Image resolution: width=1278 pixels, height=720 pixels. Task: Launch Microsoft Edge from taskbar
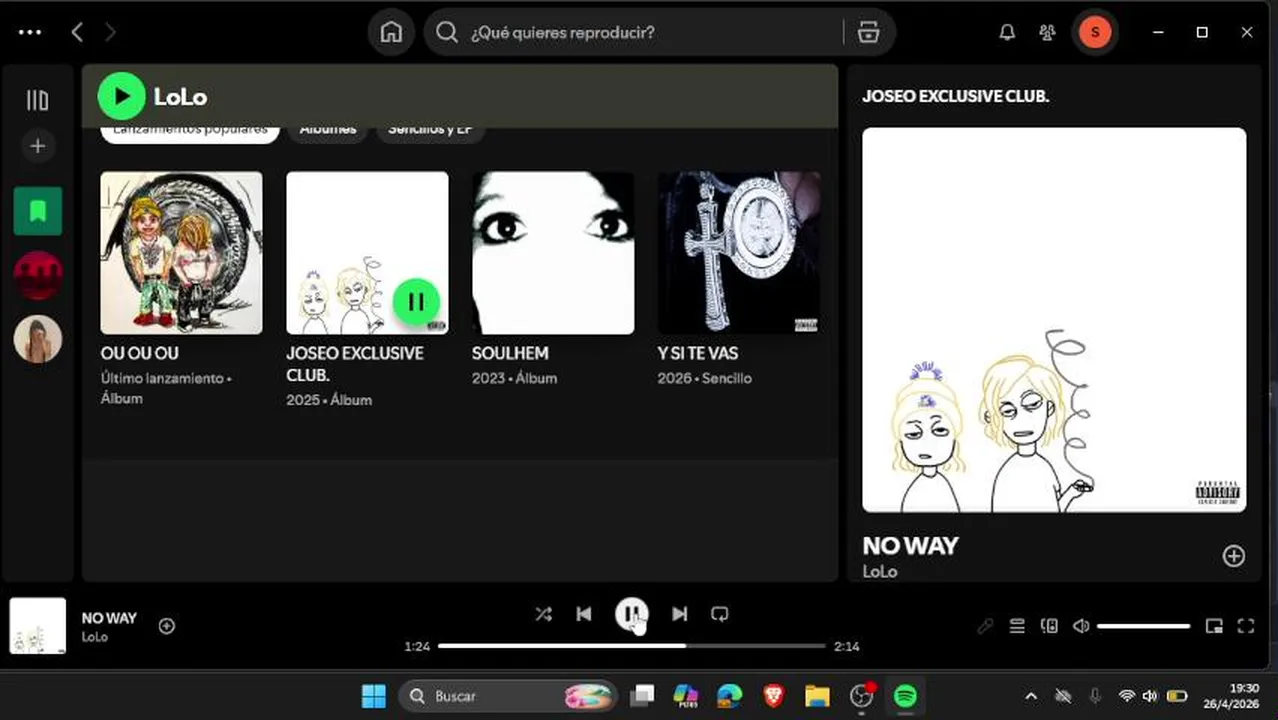click(x=730, y=696)
